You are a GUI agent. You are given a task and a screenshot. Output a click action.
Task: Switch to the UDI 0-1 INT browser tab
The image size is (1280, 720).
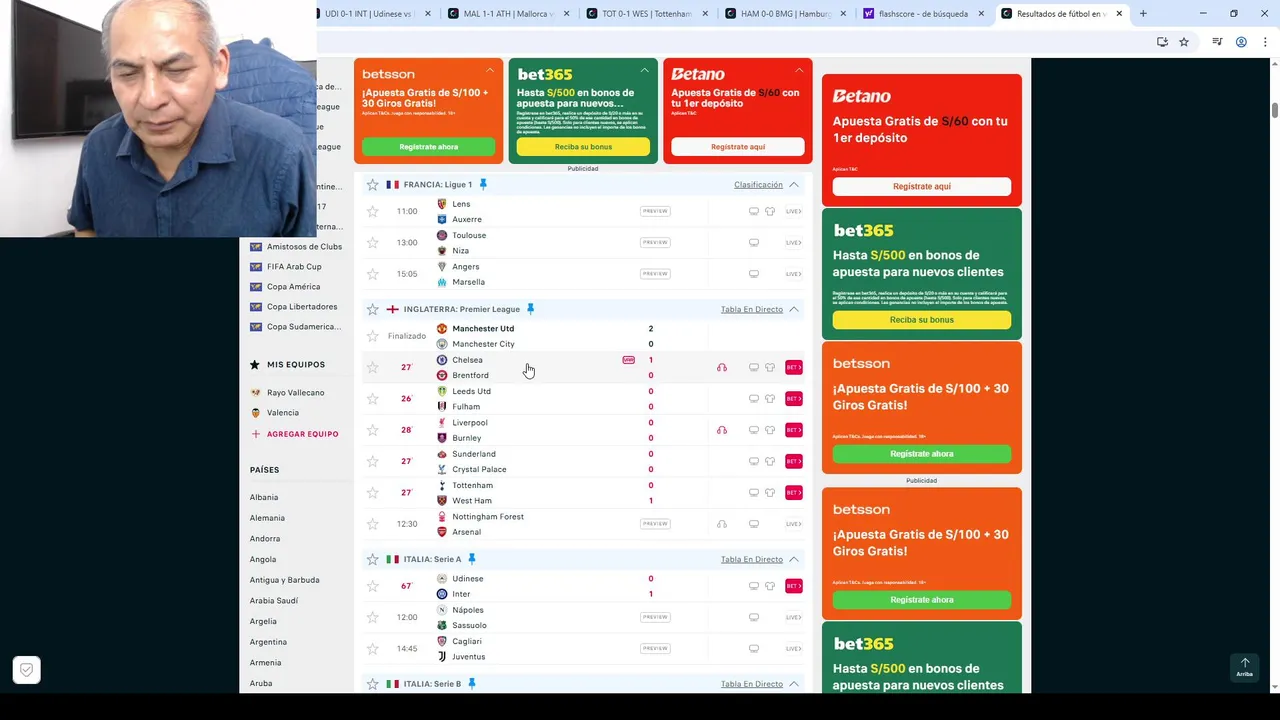[x=370, y=14]
